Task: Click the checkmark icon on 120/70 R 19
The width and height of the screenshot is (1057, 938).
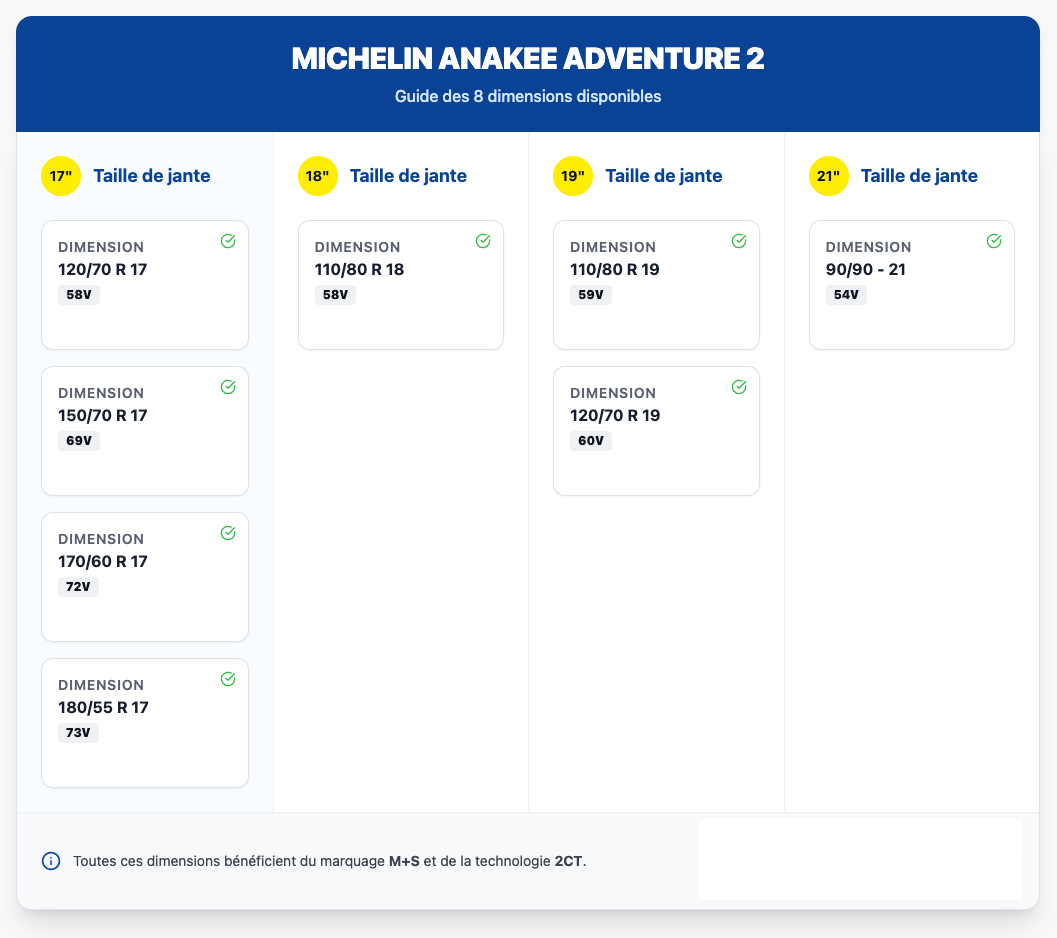Action: pos(739,387)
